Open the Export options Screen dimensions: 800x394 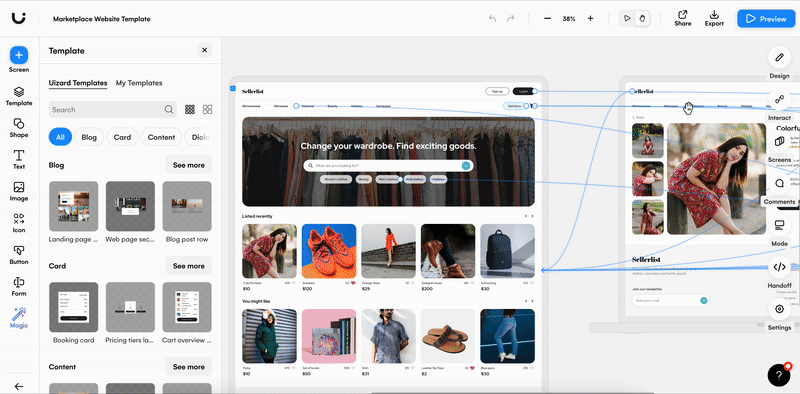(x=714, y=18)
